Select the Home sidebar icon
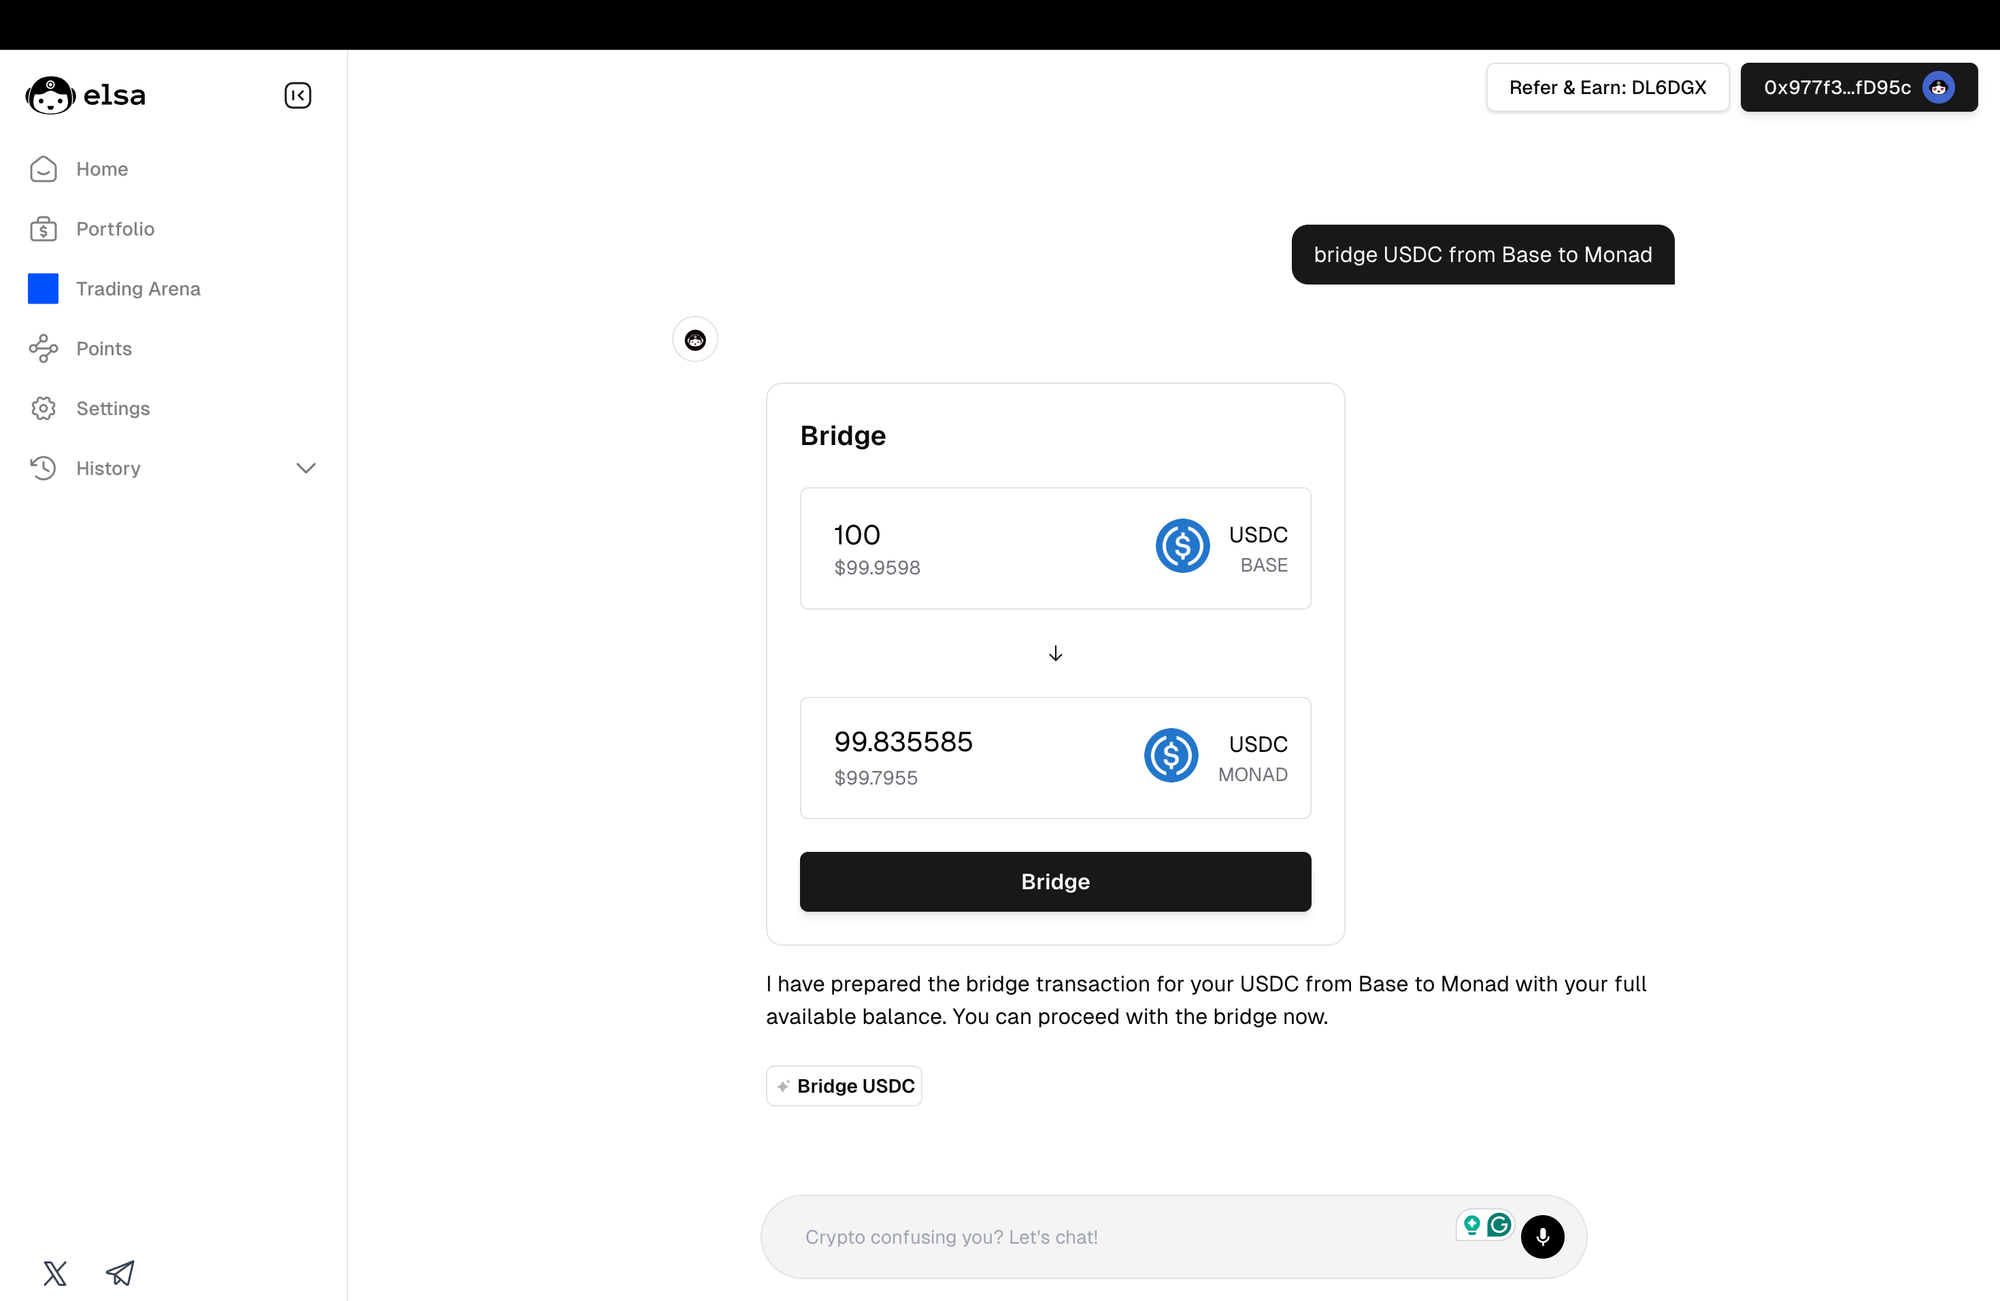This screenshot has height=1301, width=2000. (44, 169)
